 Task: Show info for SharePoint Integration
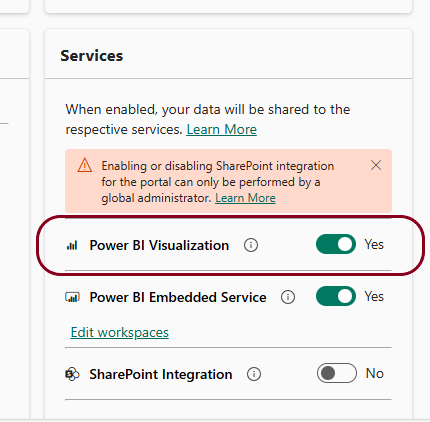point(254,374)
